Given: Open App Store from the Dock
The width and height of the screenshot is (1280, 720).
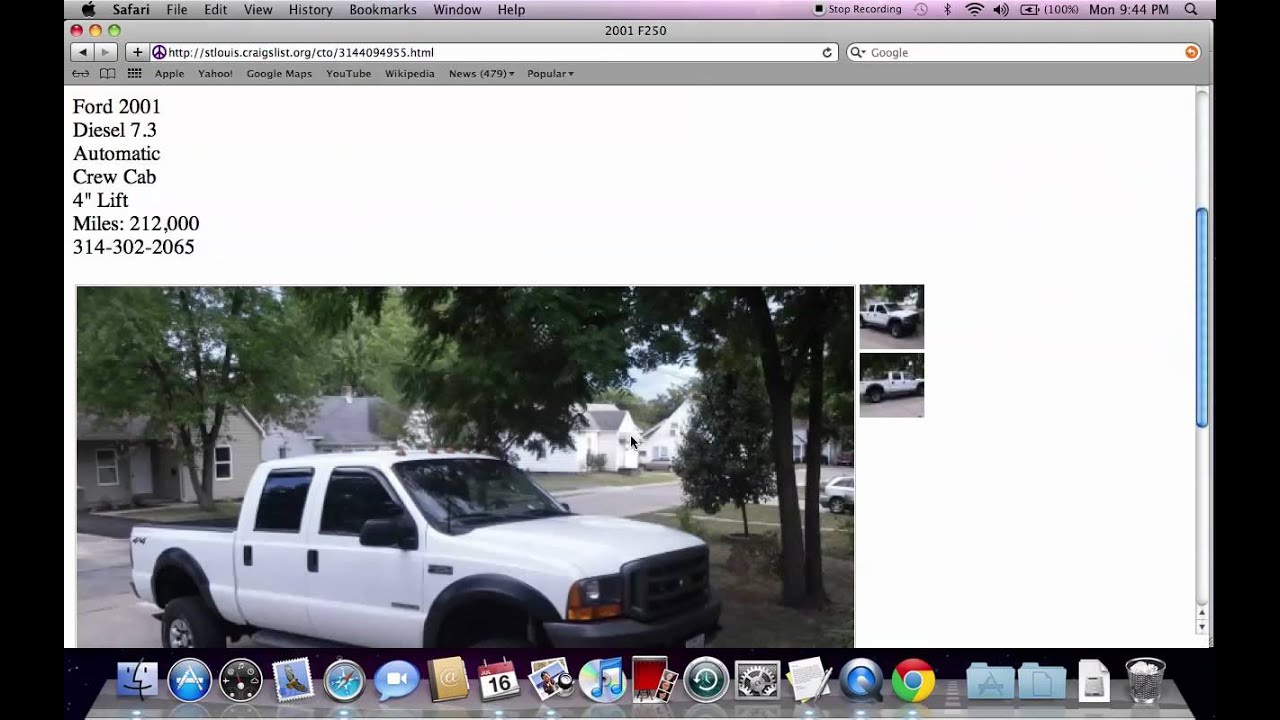Looking at the screenshot, I should point(189,681).
